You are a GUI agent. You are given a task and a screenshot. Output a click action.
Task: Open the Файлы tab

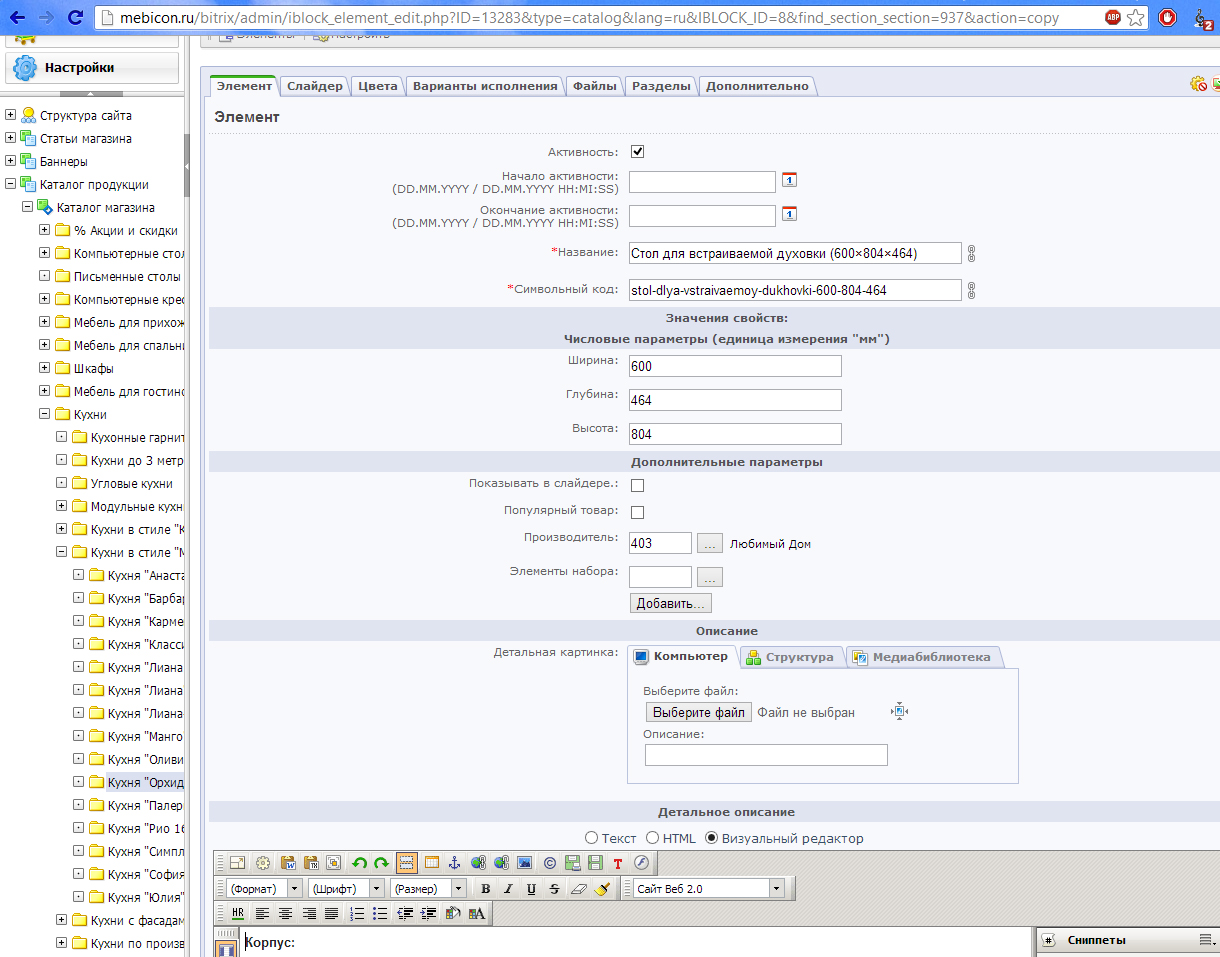click(x=594, y=86)
